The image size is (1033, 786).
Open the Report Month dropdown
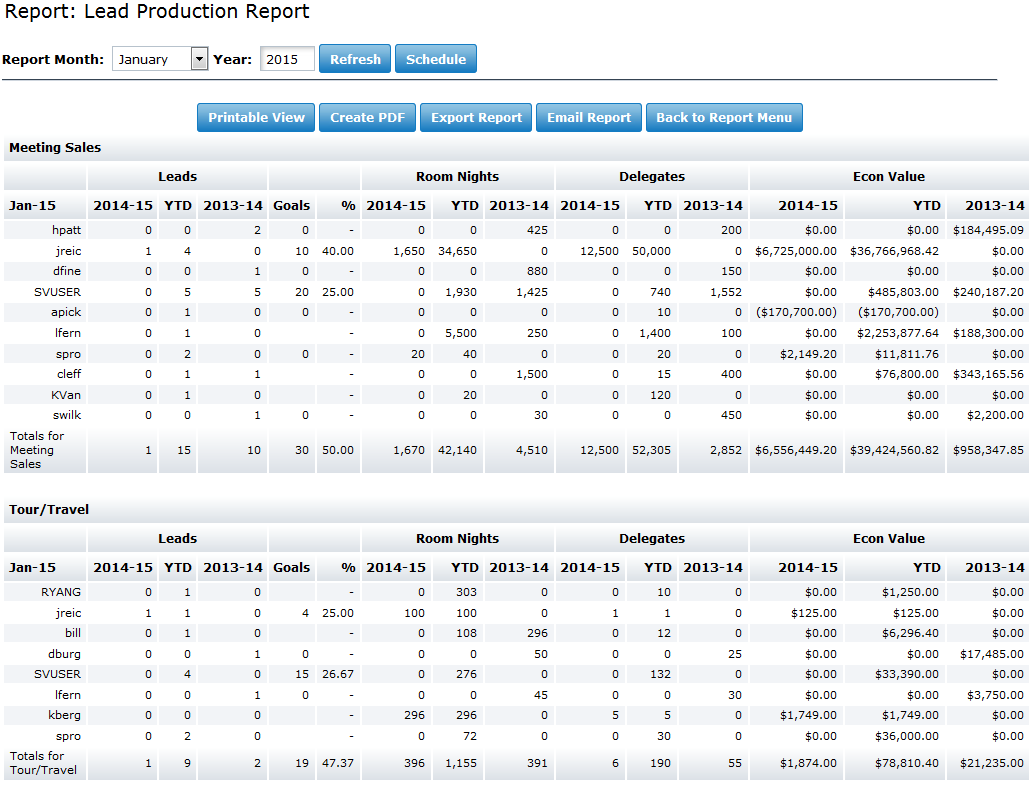pyautogui.click(x=160, y=59)
